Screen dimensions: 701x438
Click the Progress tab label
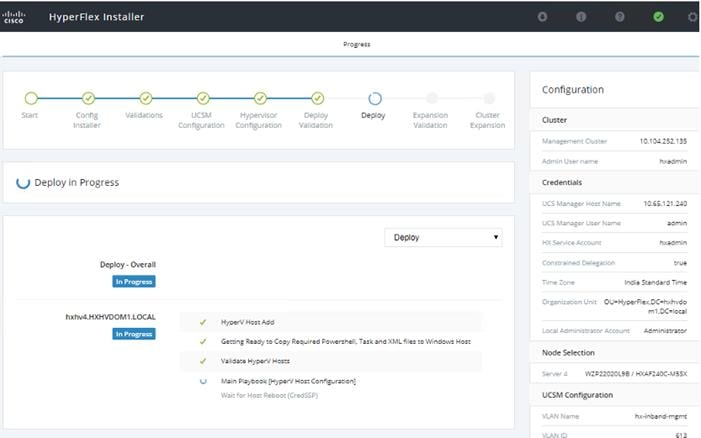coord(356,44)
